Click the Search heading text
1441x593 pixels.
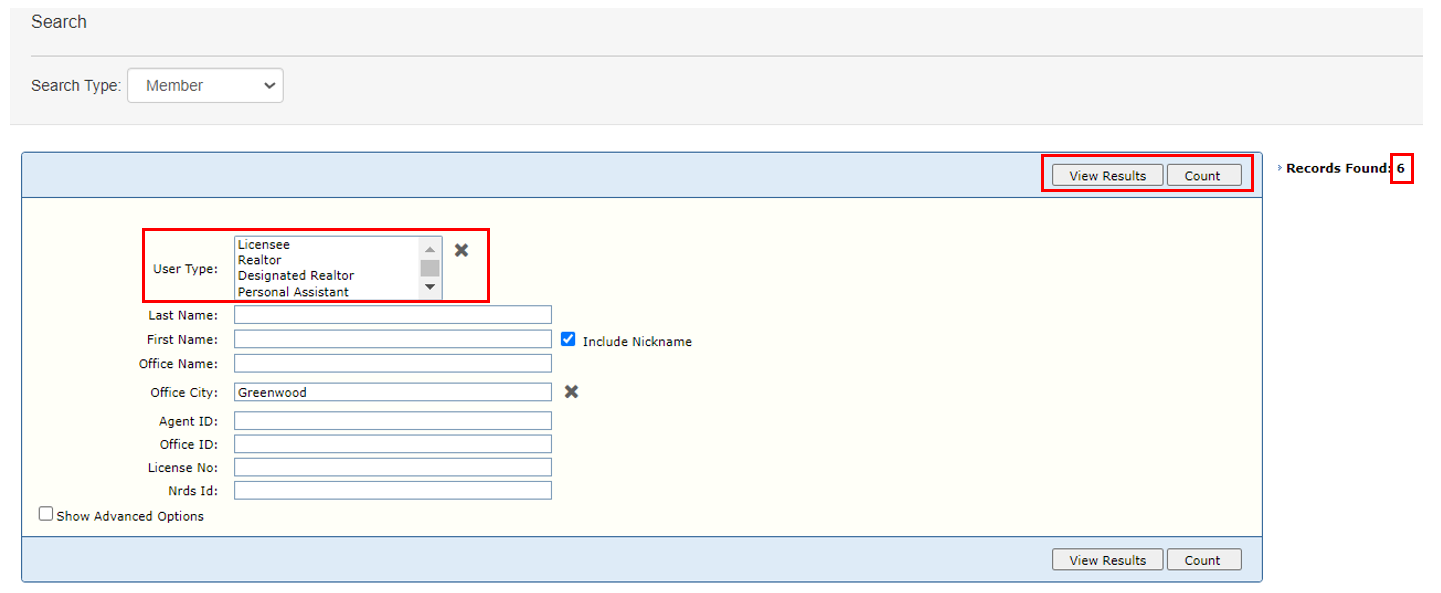click(59, 22)
